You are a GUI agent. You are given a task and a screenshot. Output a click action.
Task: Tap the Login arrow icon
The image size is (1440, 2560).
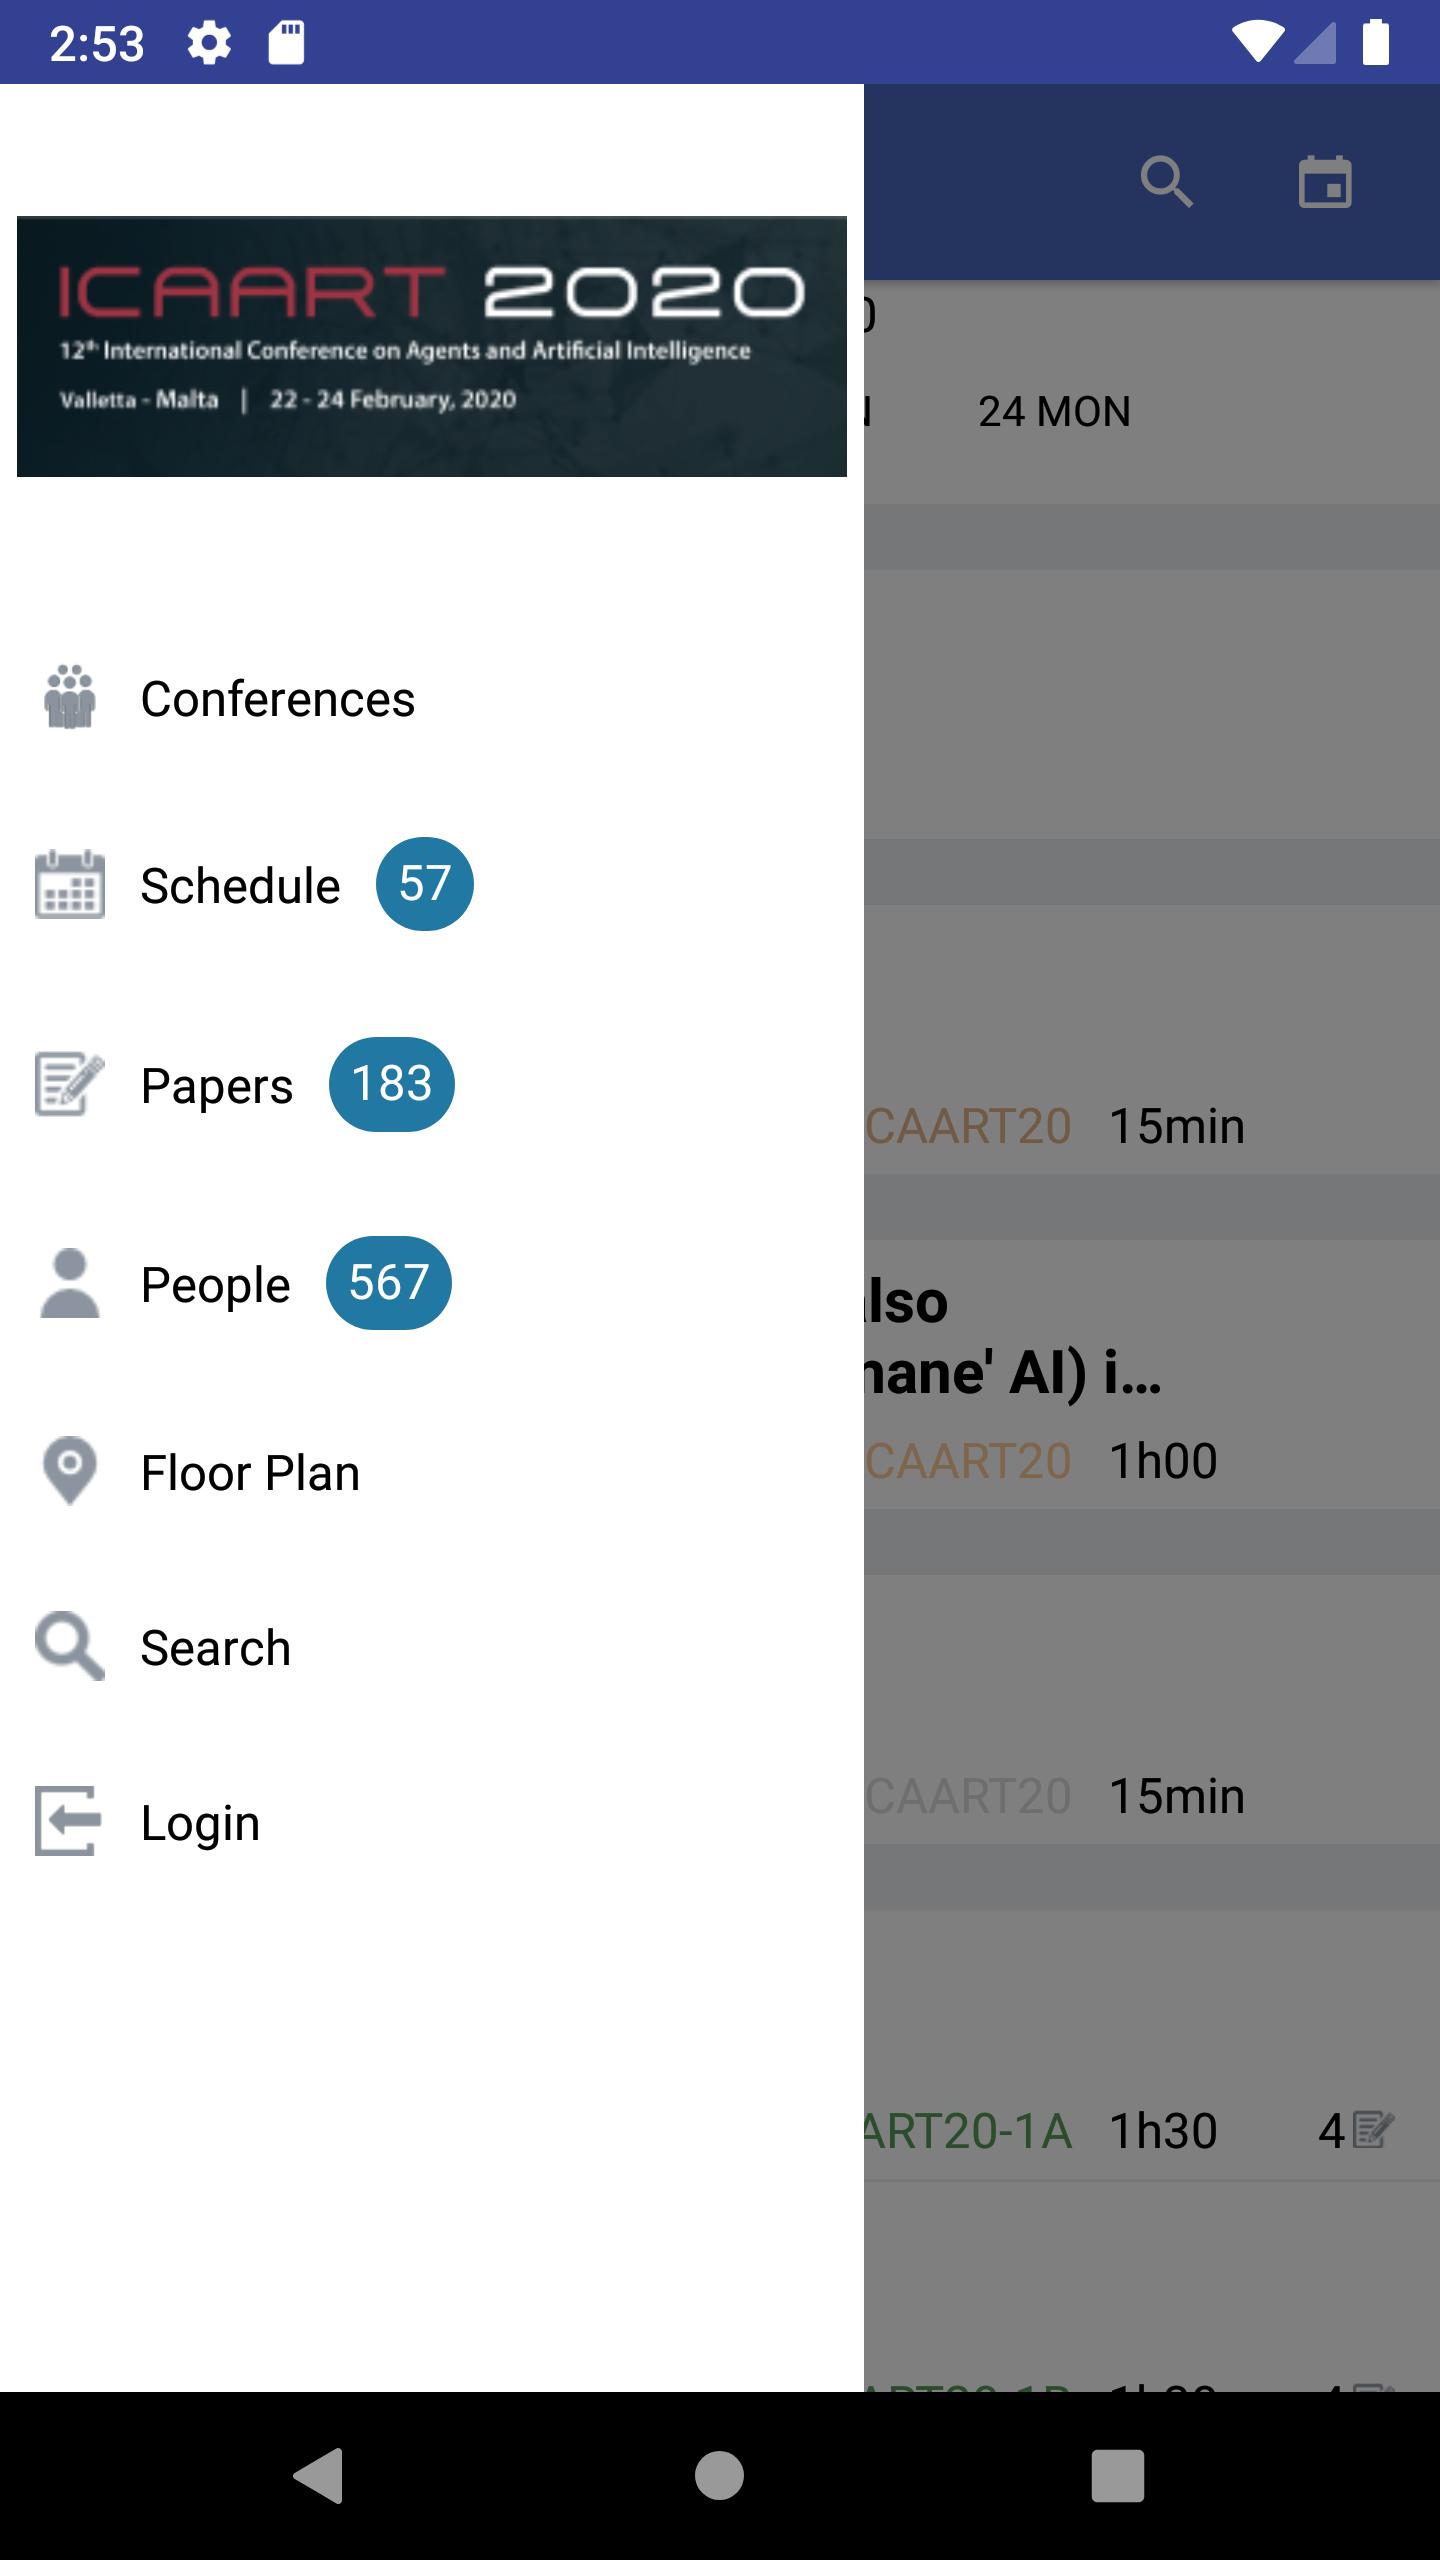pyautogui.click(x=68, y=1821)
